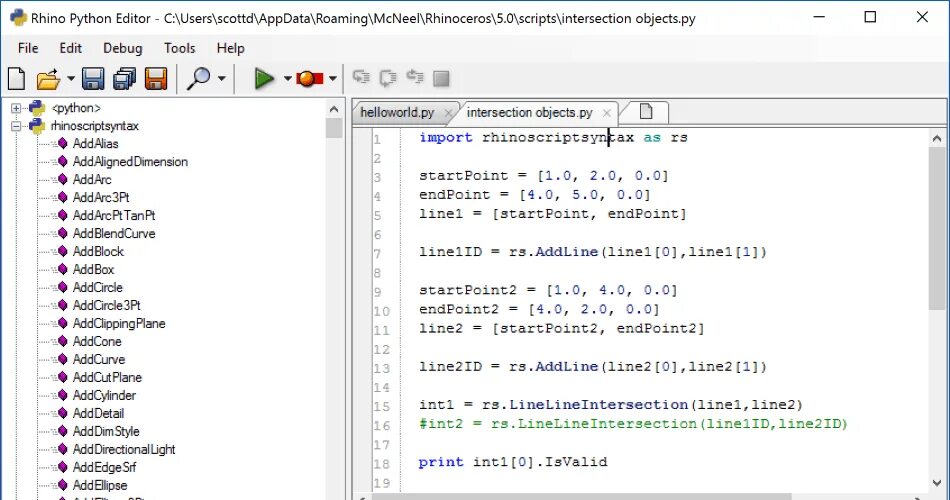Click the tree panel scrollbar thumb
This screenshot has height=500, width=950.
pyautogui.click(x=334, y=128)
